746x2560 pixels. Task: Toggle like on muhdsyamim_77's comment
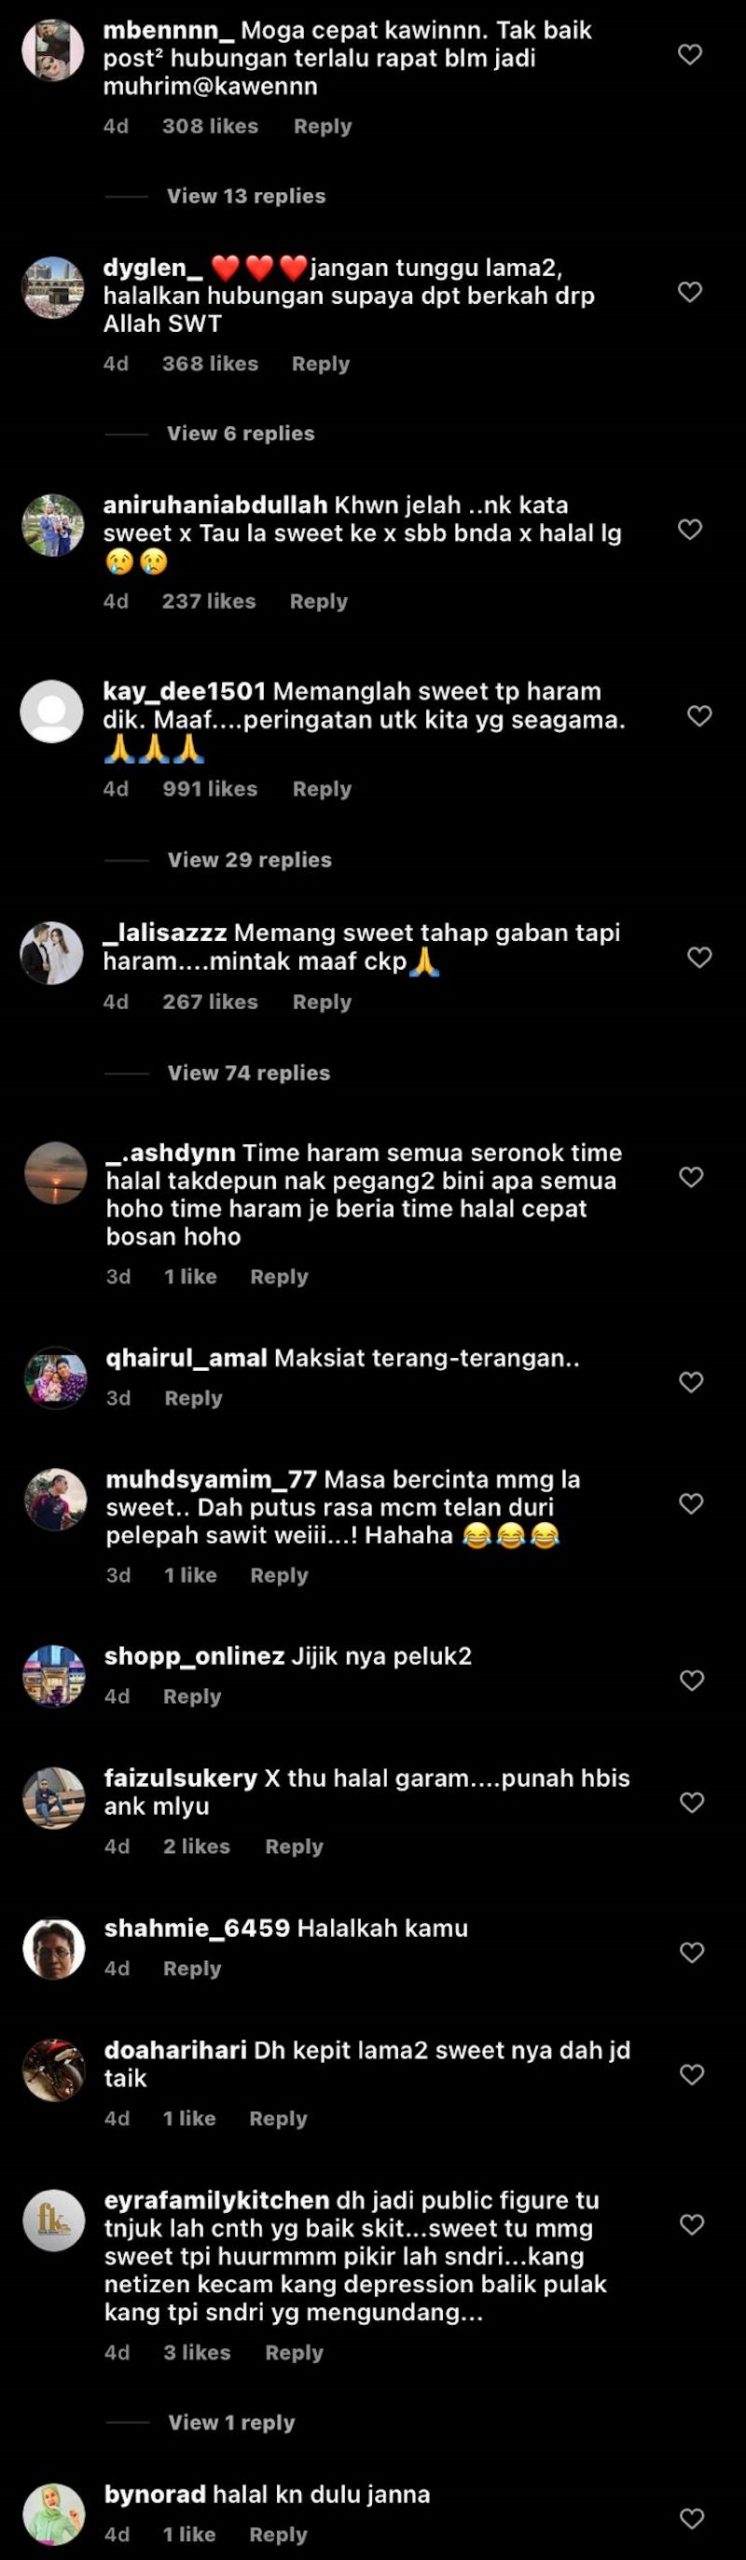(x=691, y=1503)
